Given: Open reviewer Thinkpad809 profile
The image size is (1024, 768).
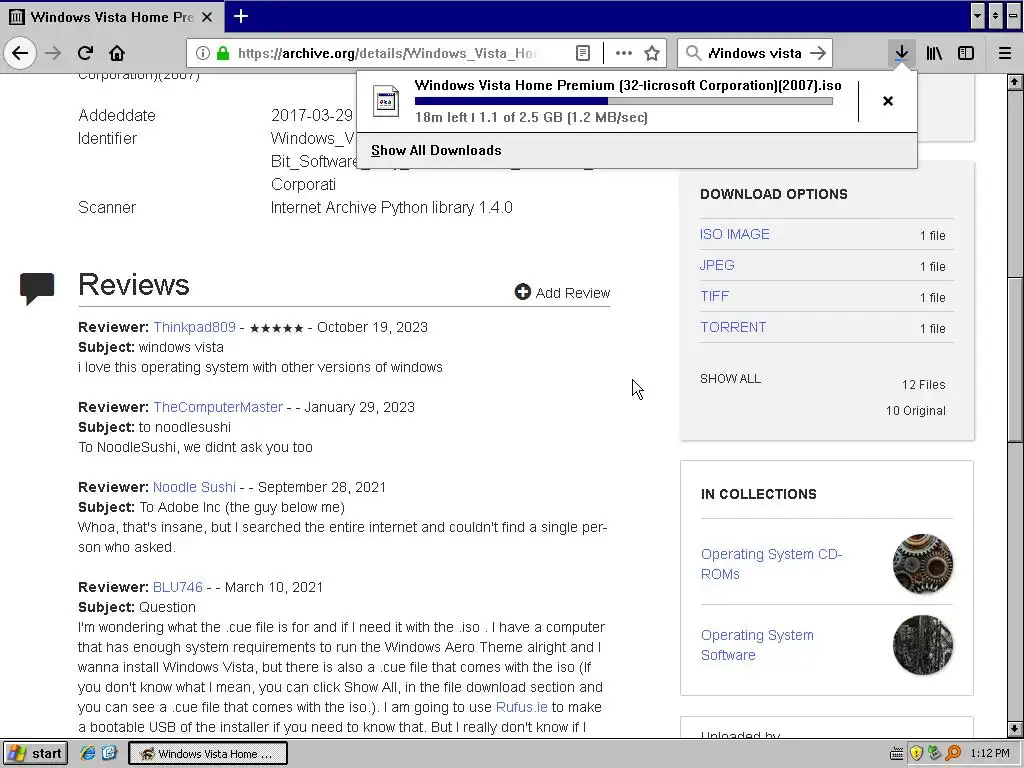Looking at the screenshot, I should [x=194, y=327].
